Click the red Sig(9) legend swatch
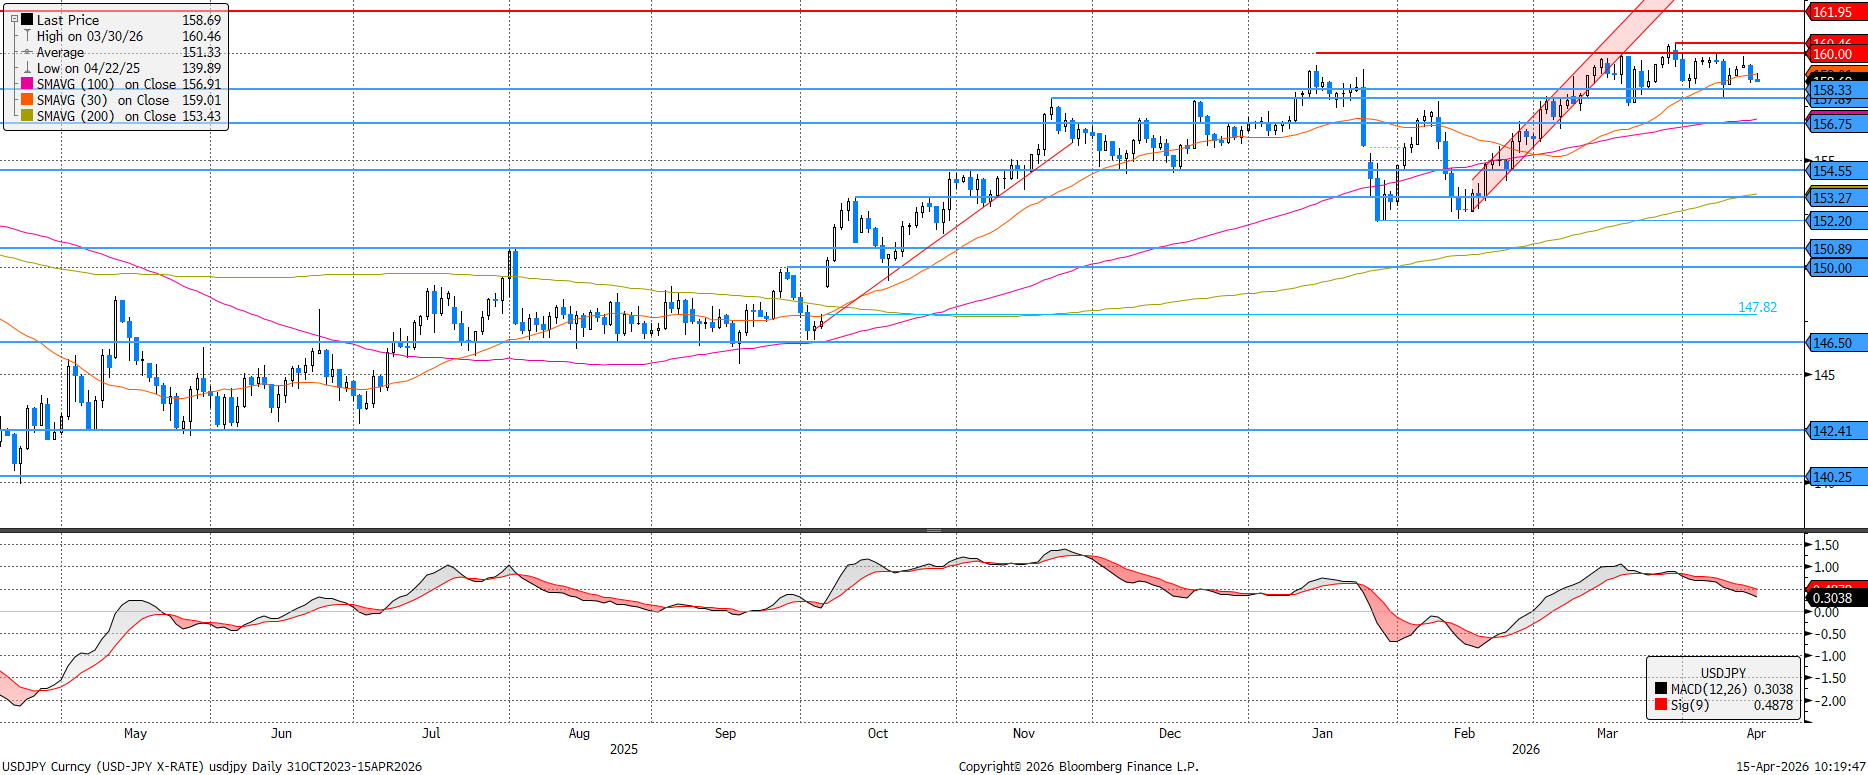Screen dimensions: 1868x775 point(1661,705)
